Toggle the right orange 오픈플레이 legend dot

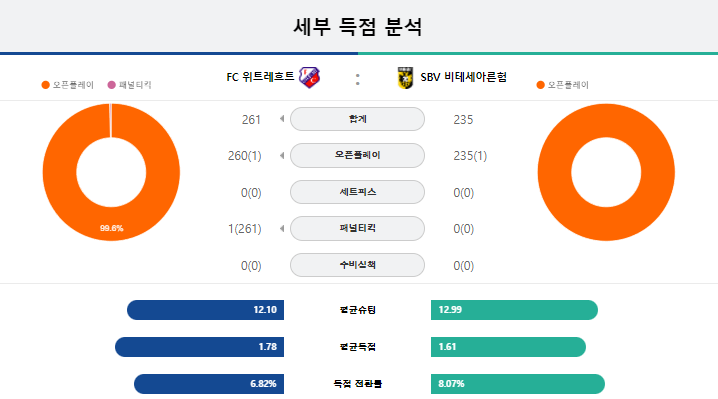[x=540, y=85]
